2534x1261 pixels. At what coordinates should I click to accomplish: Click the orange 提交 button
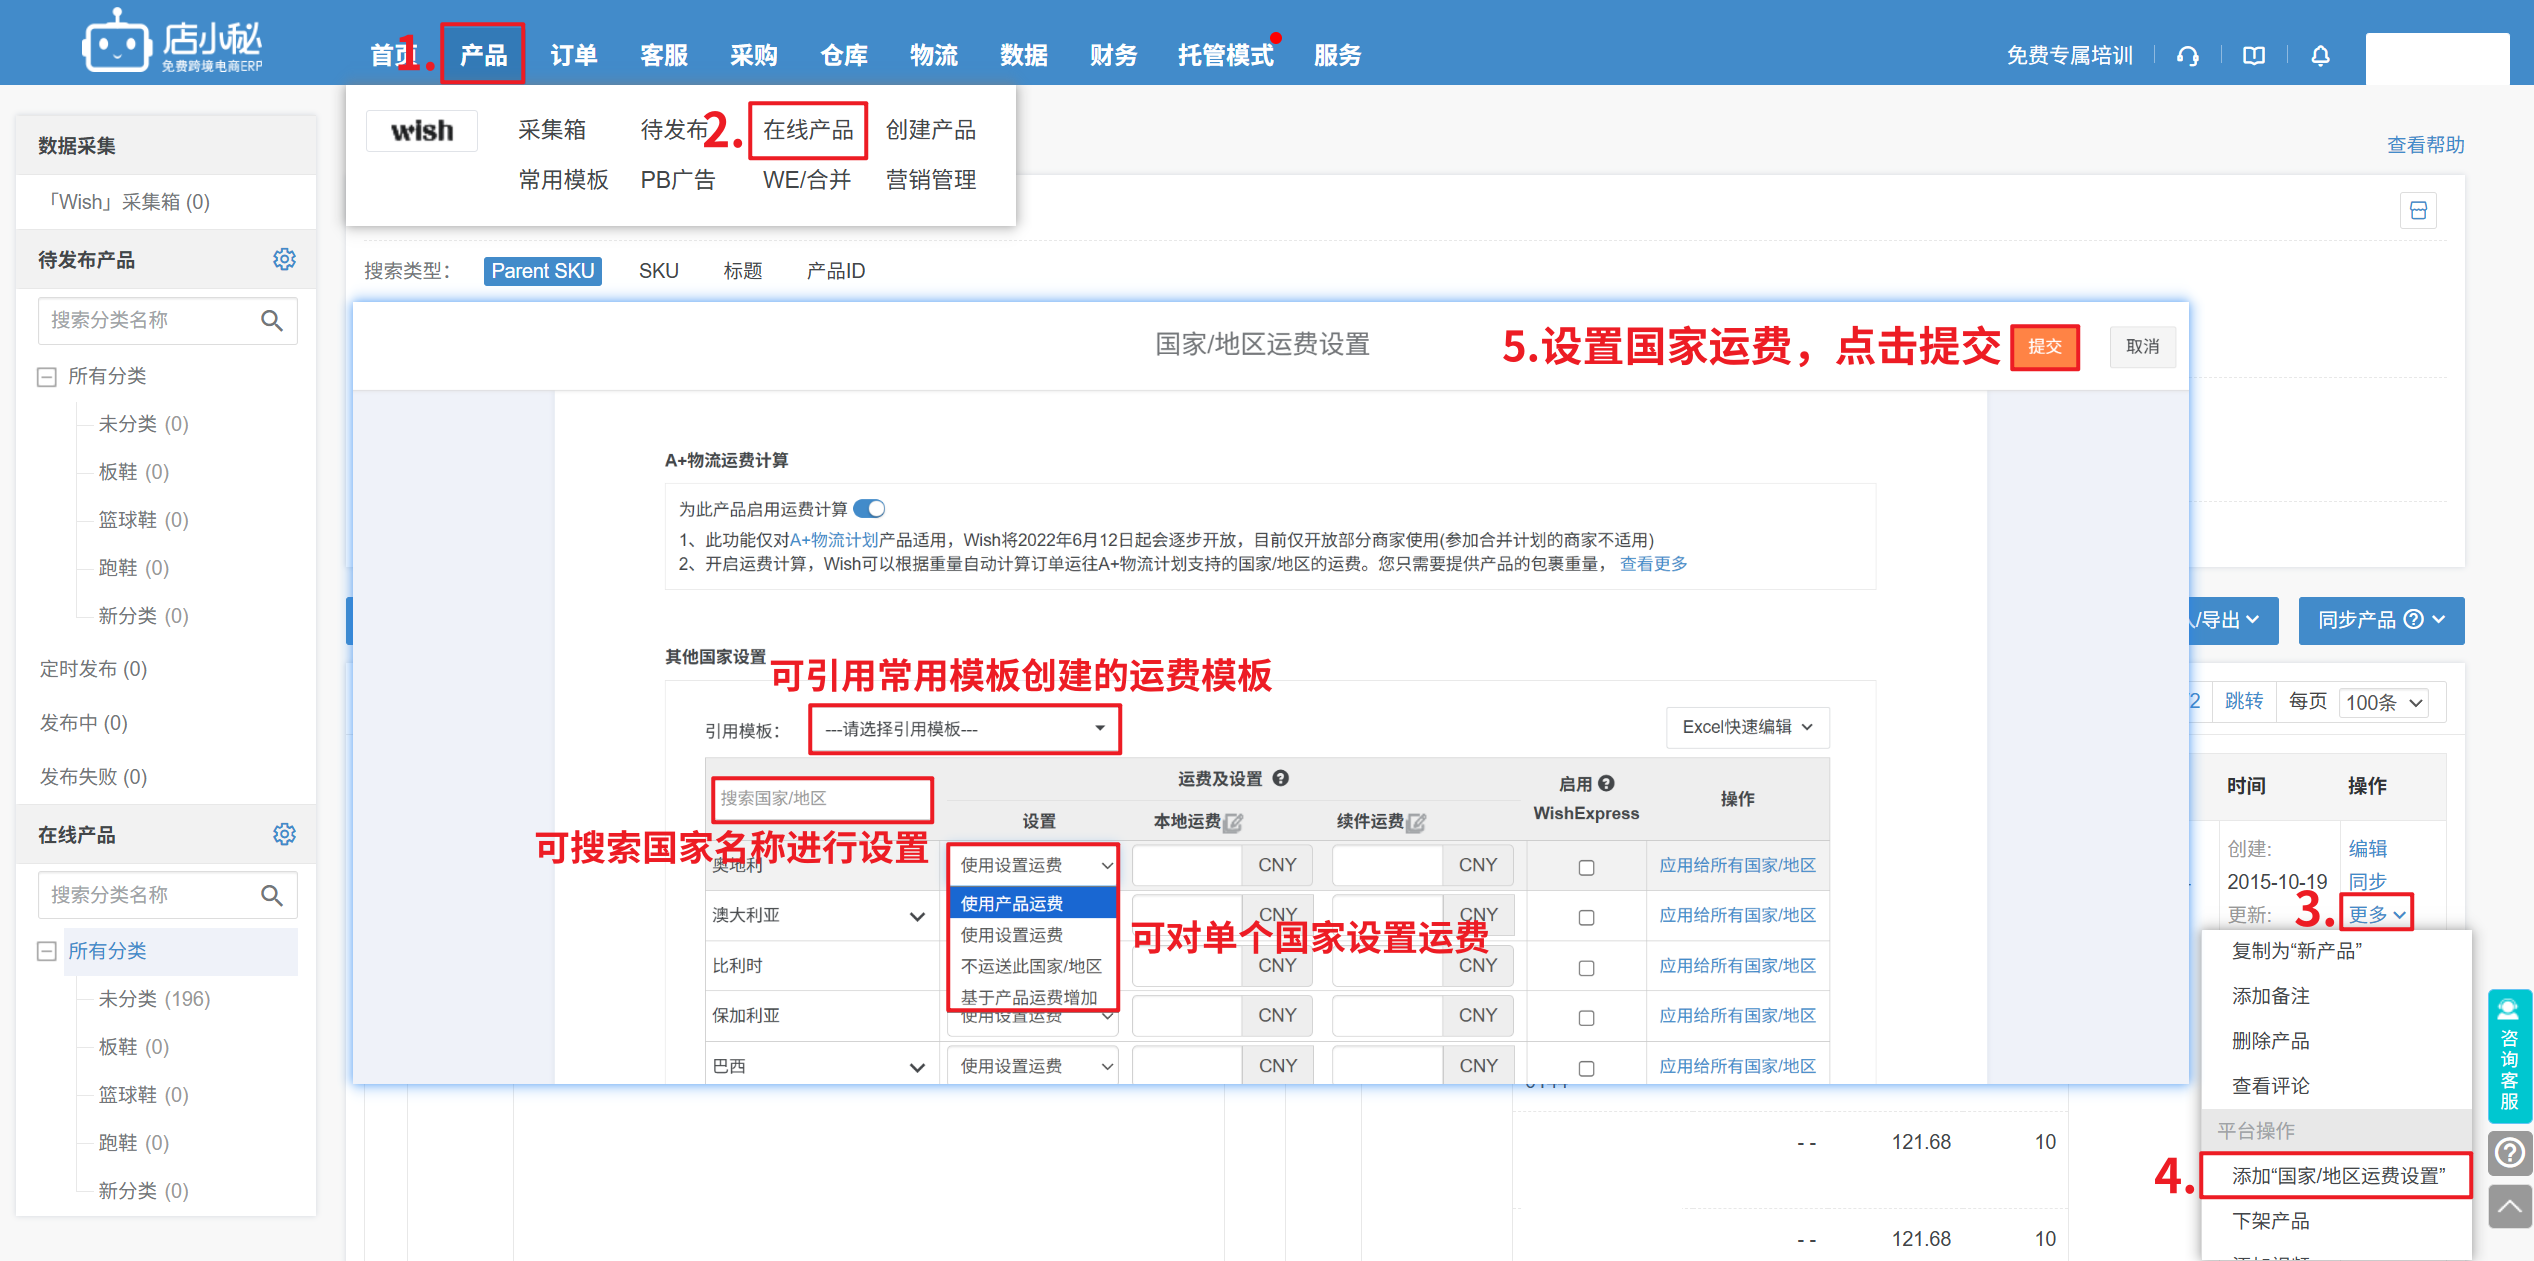click(x=2045, y=347)
